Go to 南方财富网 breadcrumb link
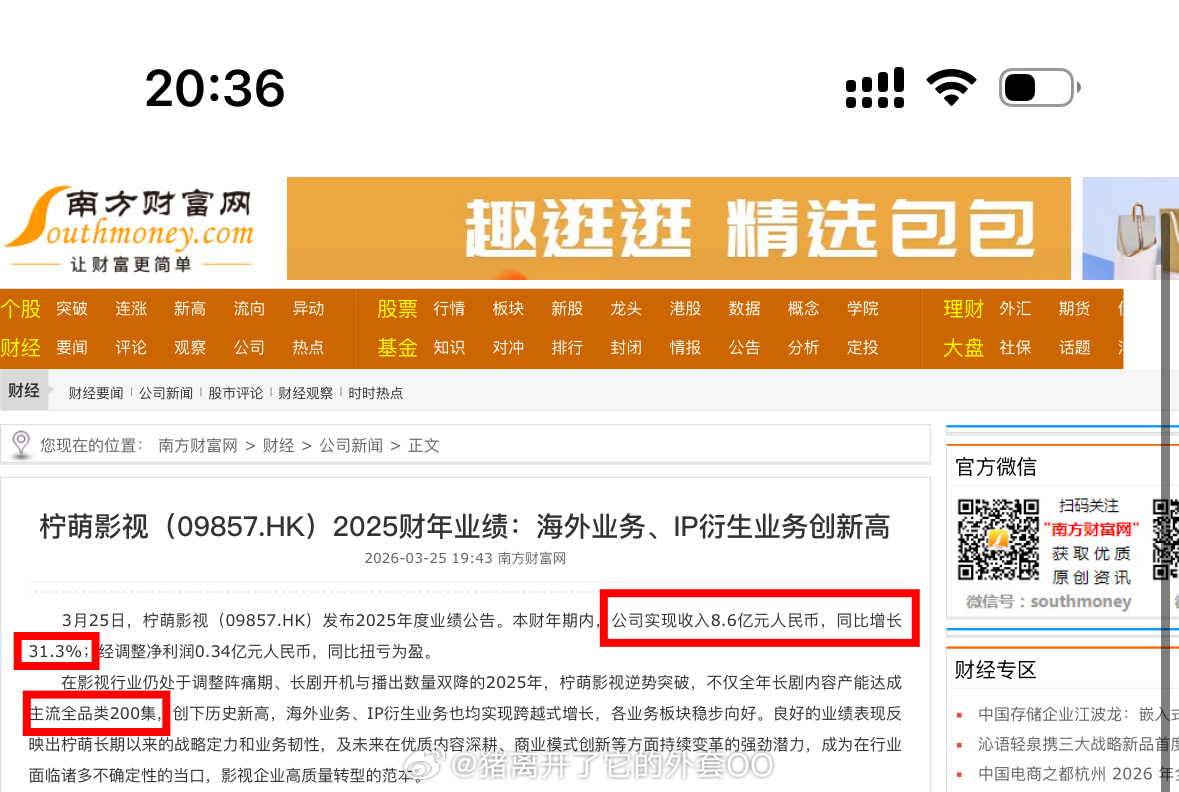The image size is (1179, 792). (198, 445)
